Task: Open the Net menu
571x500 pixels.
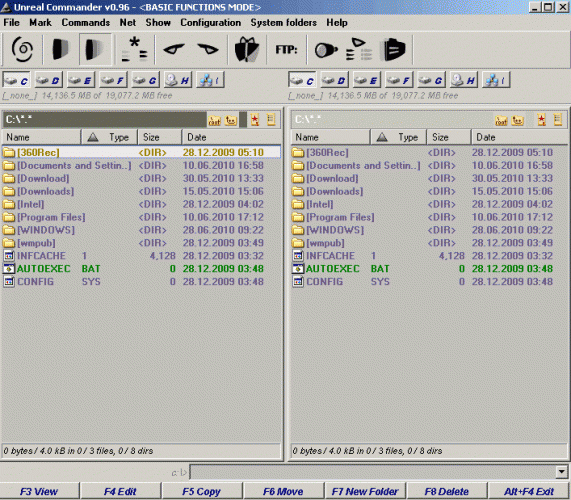Action: [128, 23]
